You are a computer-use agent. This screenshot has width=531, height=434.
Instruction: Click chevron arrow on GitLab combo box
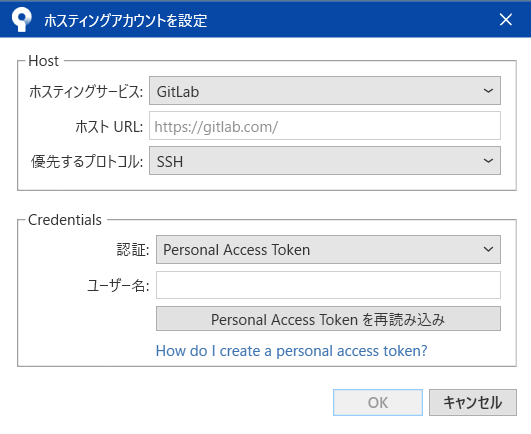pyautogui.click(x=488, y=91)
